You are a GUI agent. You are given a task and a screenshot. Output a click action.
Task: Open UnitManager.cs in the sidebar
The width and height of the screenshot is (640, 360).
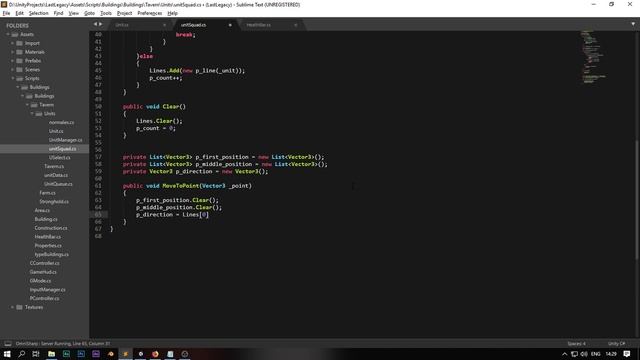65,140
